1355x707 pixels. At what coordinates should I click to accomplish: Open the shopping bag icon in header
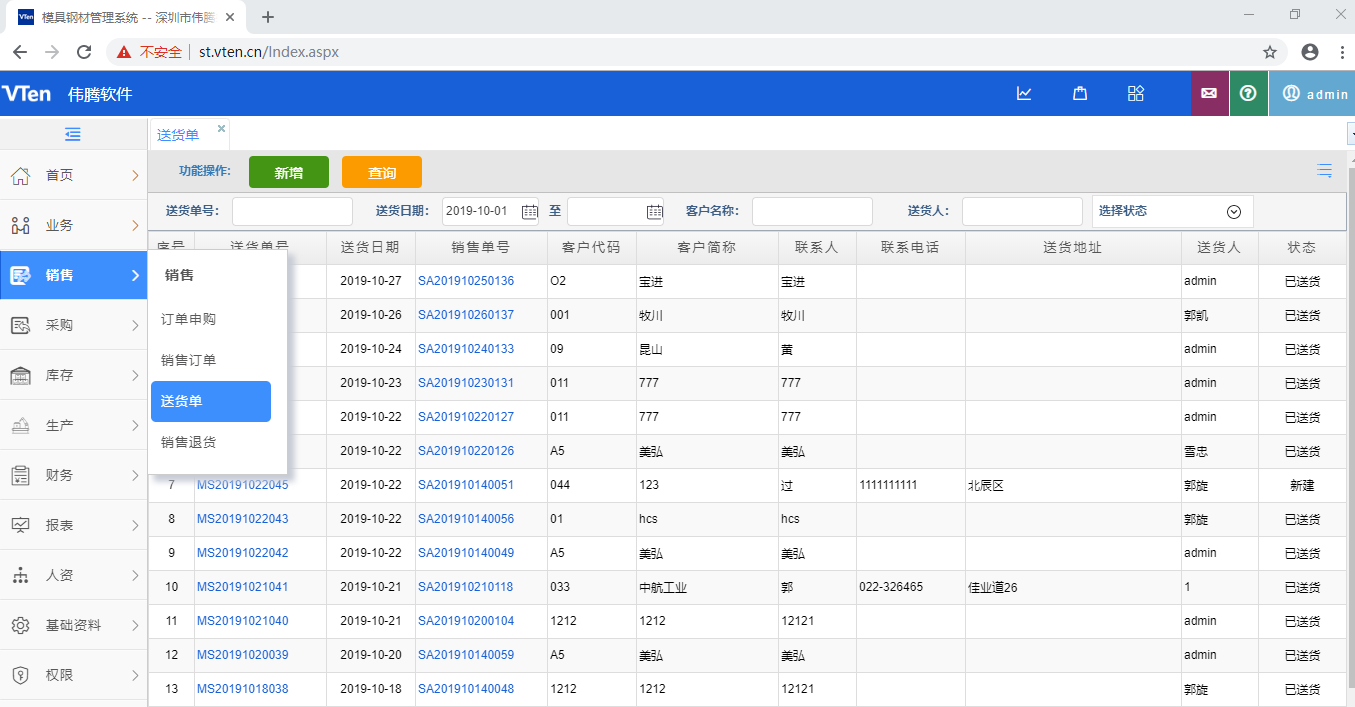point(1080,93)
